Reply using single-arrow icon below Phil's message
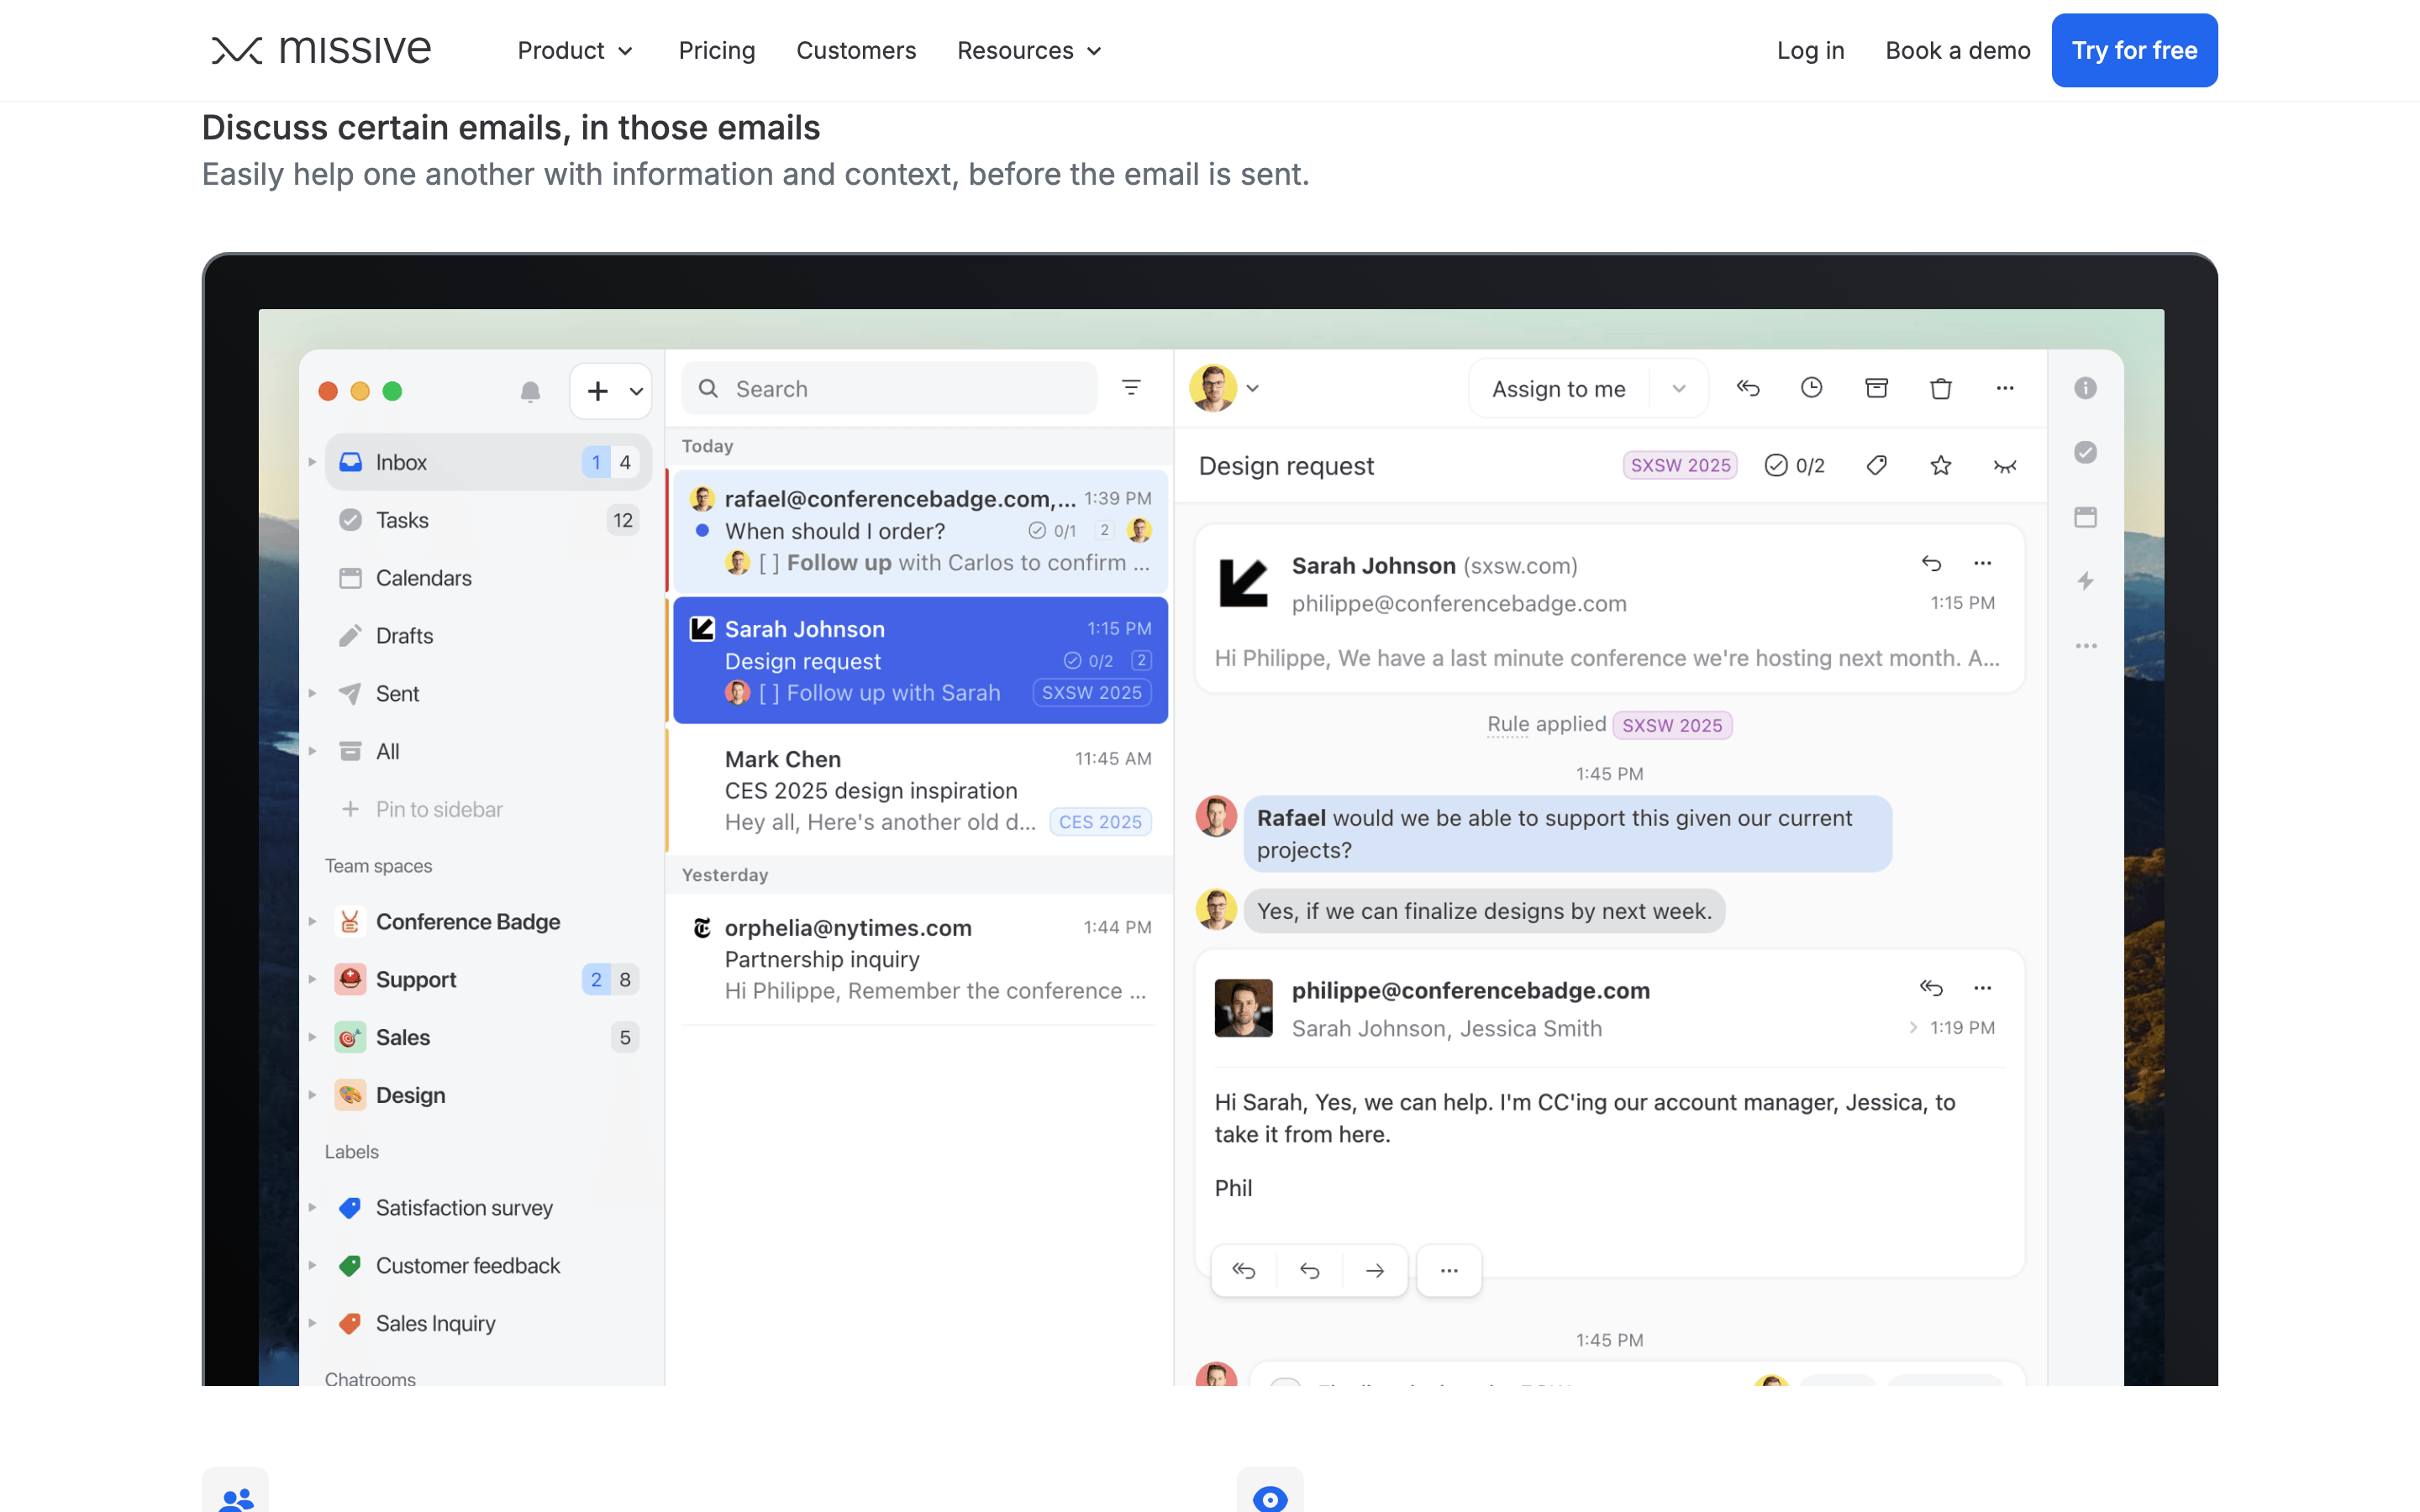 [x=1309, y=1270]
